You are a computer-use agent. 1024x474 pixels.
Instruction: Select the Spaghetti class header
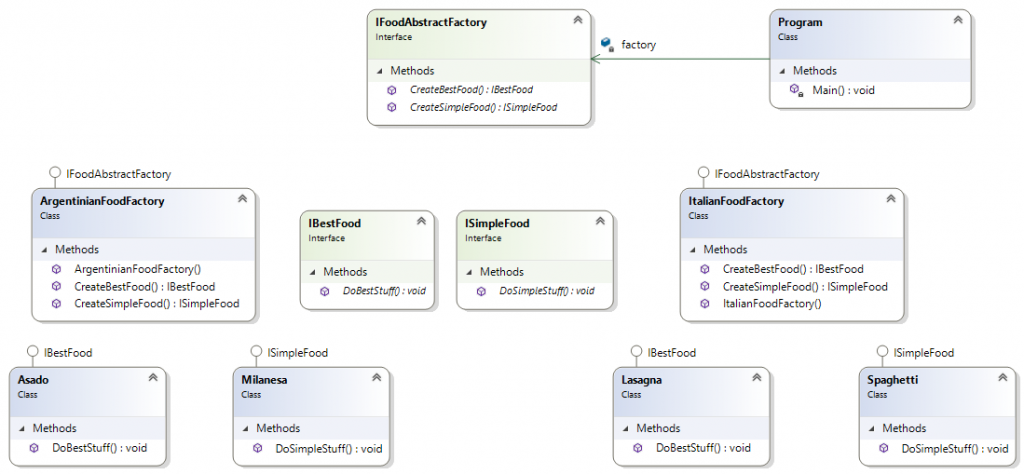(x=937, y=386)
